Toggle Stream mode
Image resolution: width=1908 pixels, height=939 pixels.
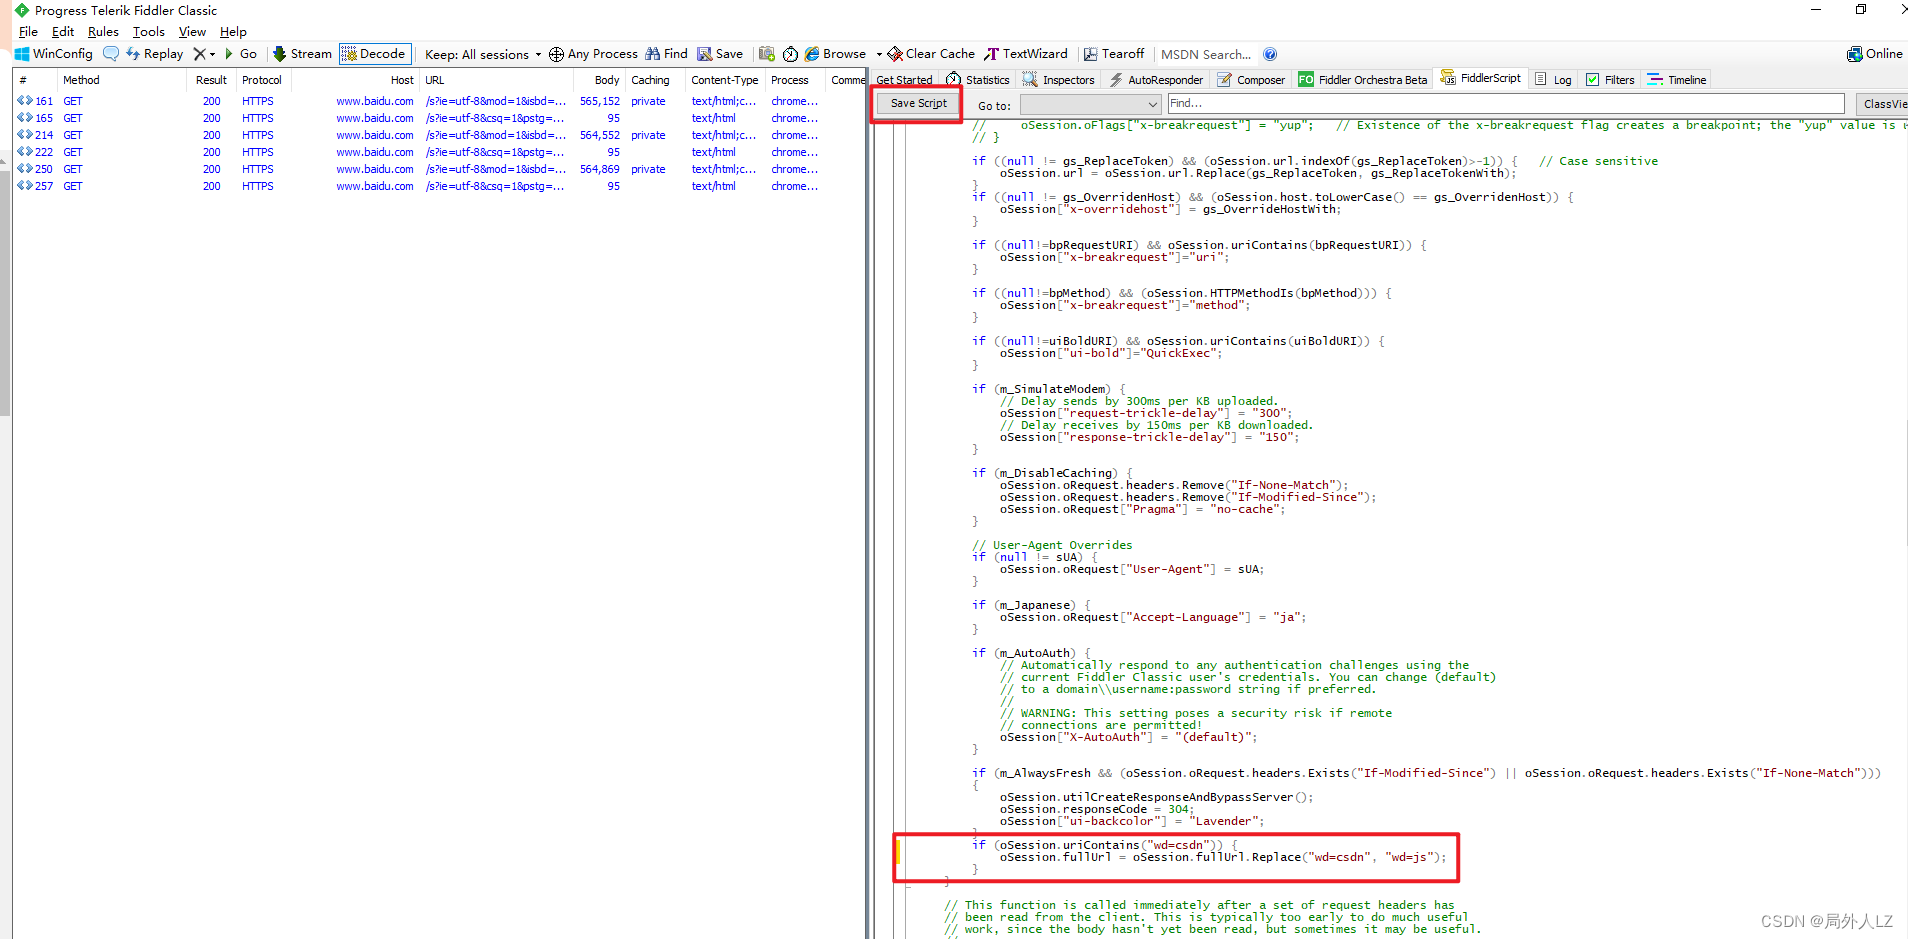click(x=302, y=54)
